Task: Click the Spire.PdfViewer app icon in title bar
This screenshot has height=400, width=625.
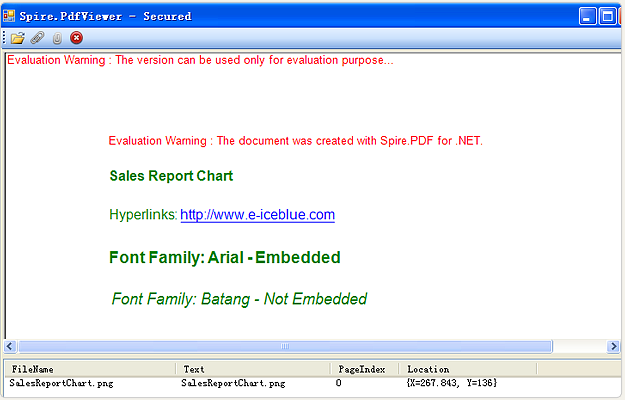Action: 9,16
